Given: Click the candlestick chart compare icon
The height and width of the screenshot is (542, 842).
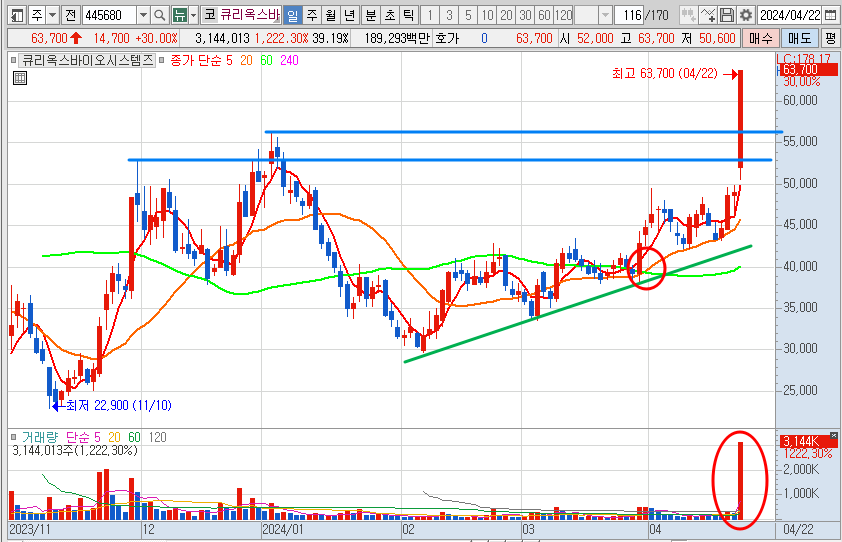Looking at the screenshot, I should [x=688, y=15].
